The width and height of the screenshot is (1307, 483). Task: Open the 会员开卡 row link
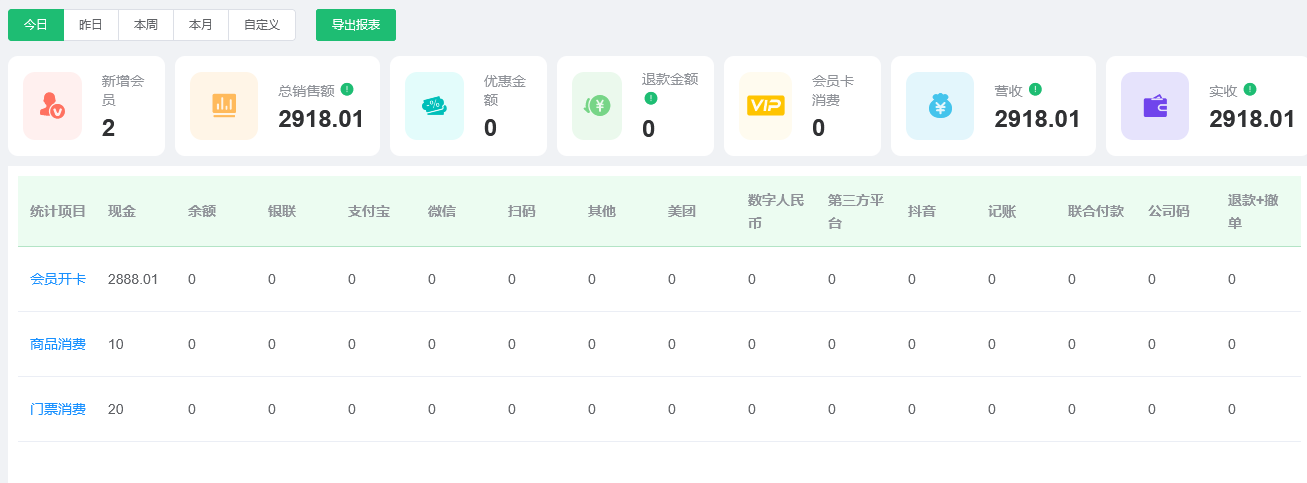pyautogui.click(x=58, y=279)
